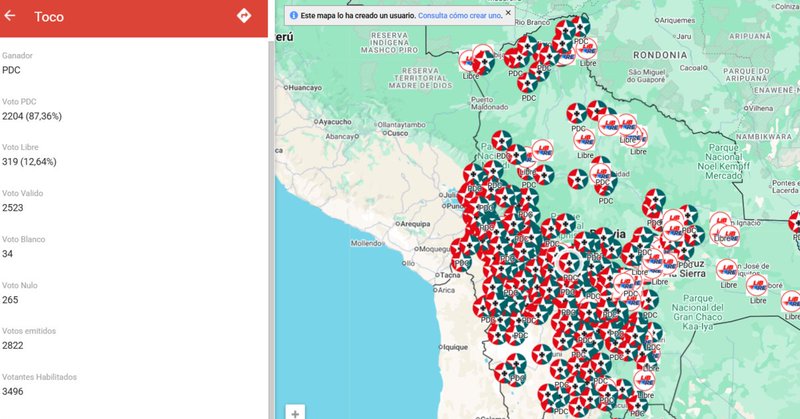This screenshot has width=800, height=419.
Task: Select the Libre marker near San José de Chiquitos
Action: coord(727,270)
